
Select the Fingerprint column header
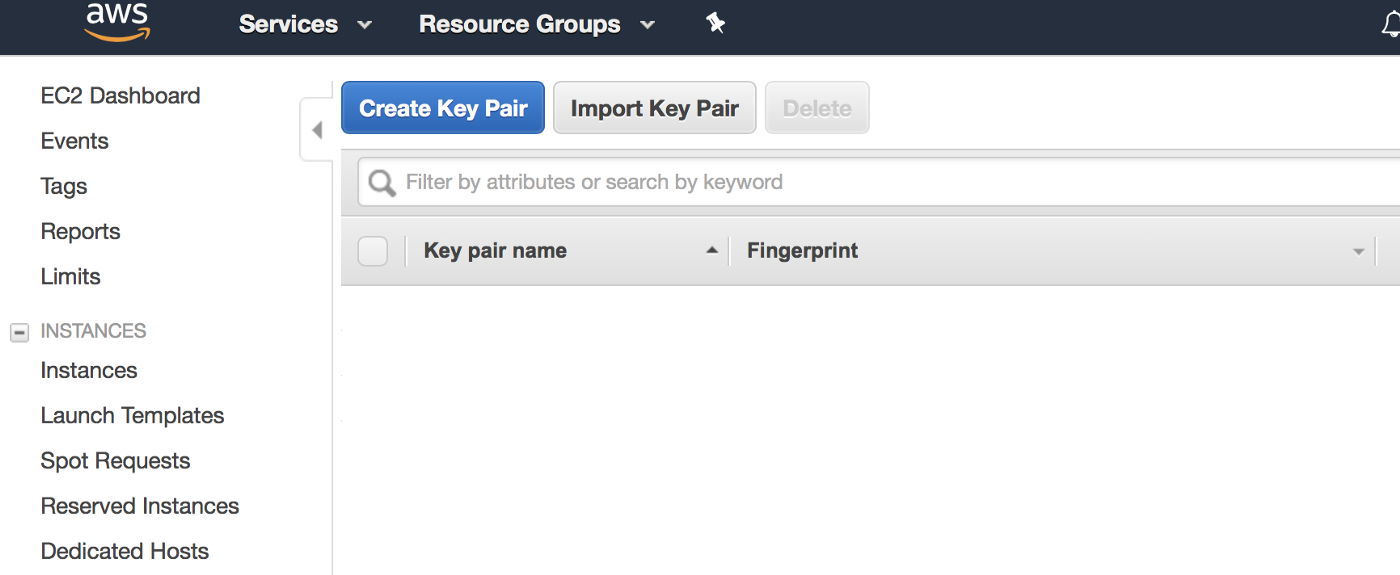click(x=802, y=251)
